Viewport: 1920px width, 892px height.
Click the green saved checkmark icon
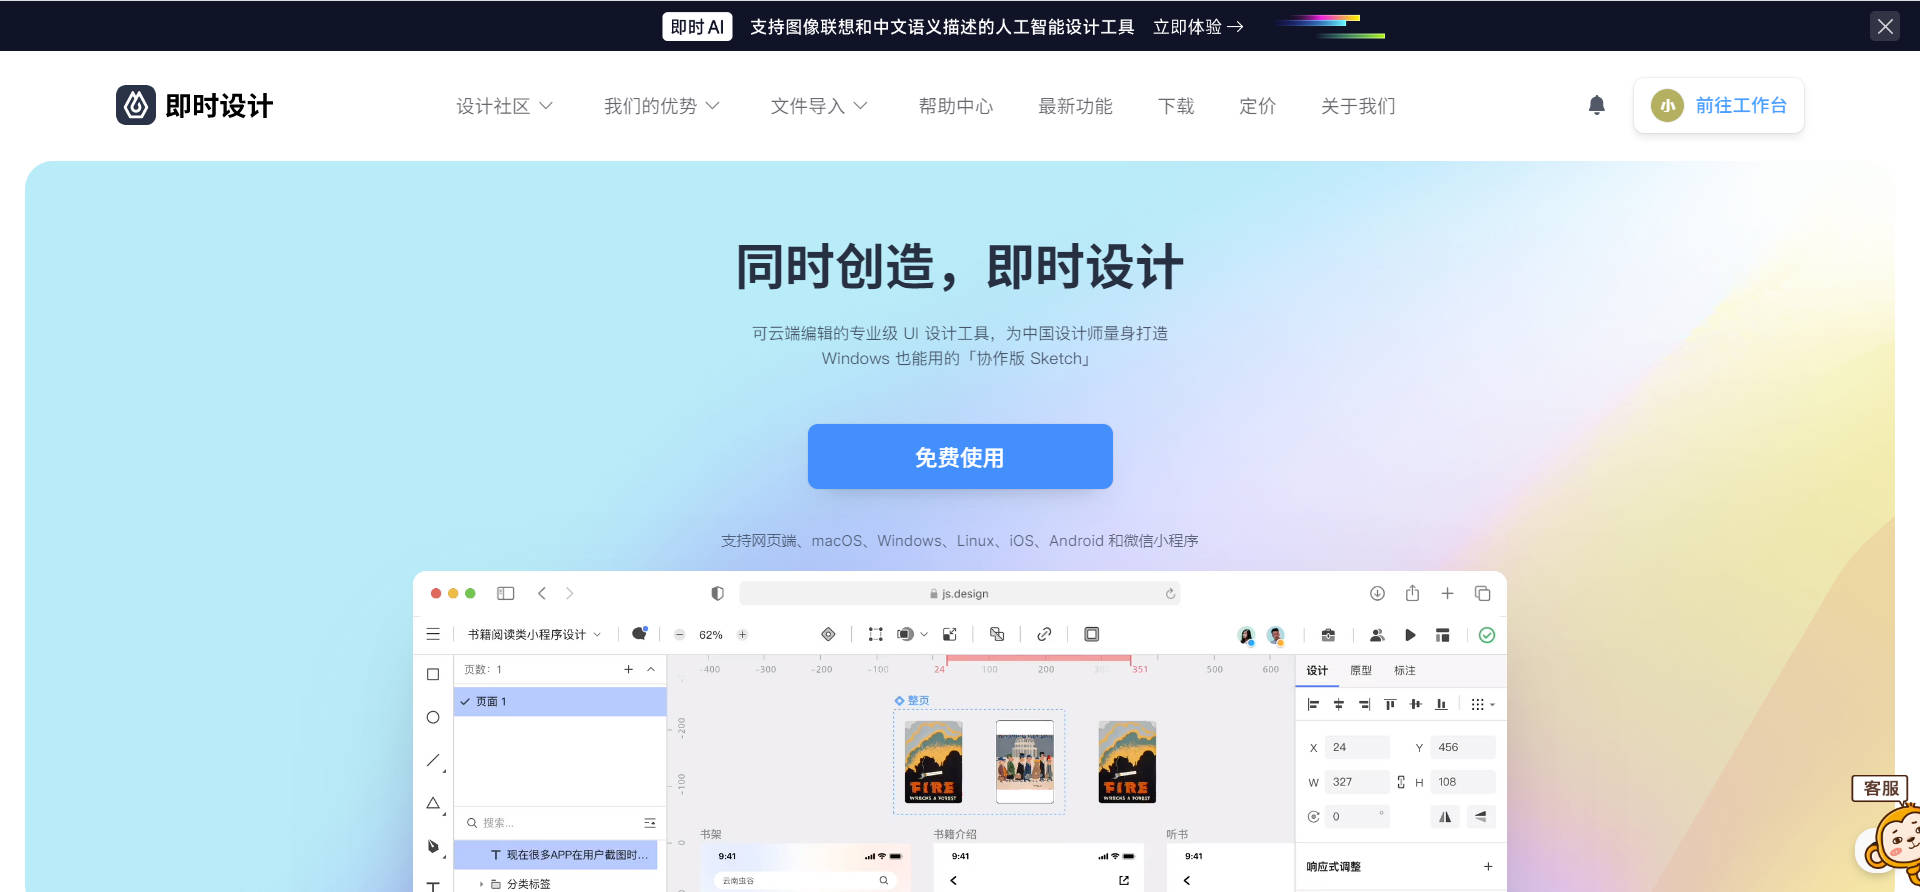pyautogui.click(x=1487, y=635)
